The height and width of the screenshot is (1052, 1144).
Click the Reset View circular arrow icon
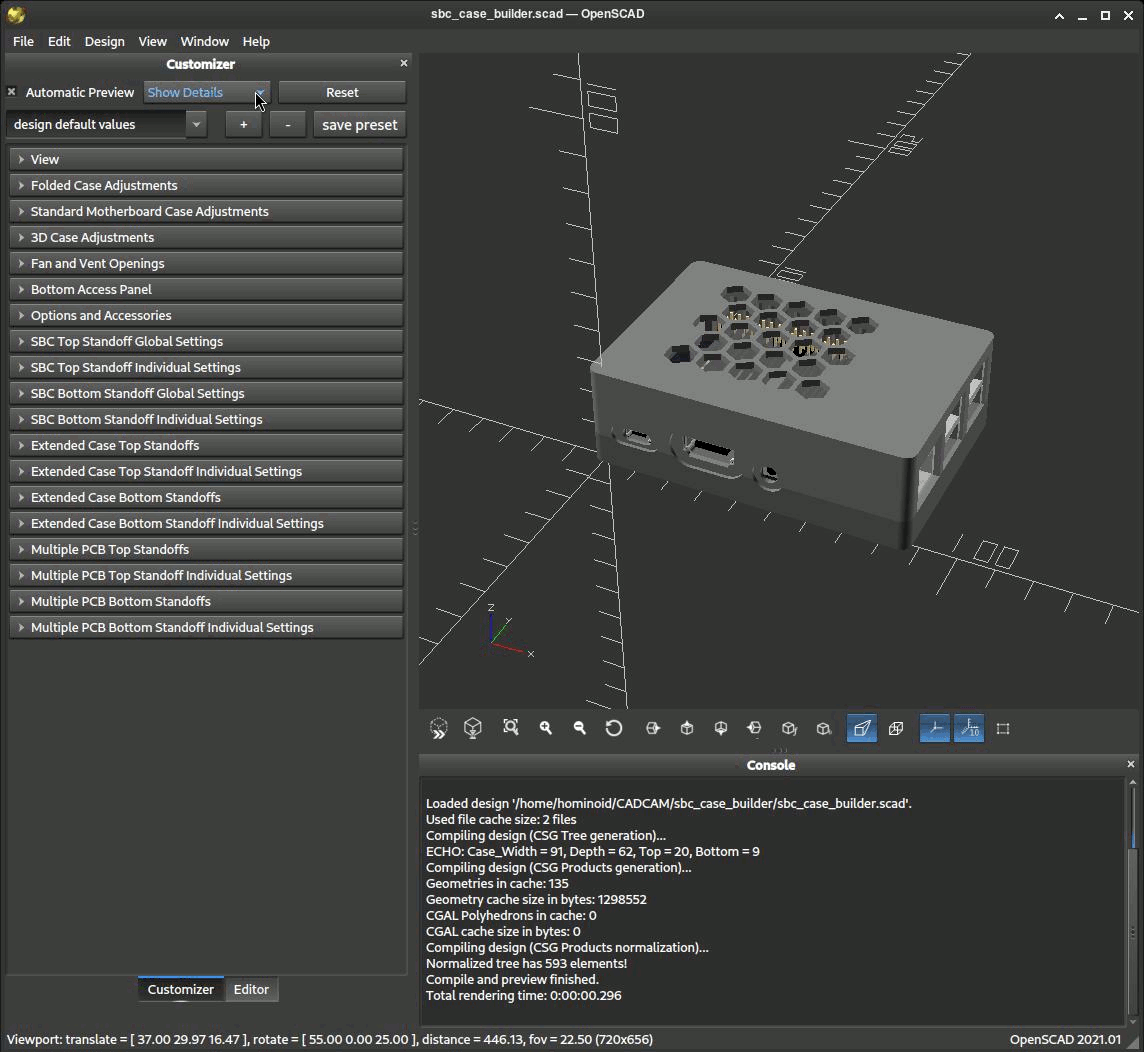614,728
